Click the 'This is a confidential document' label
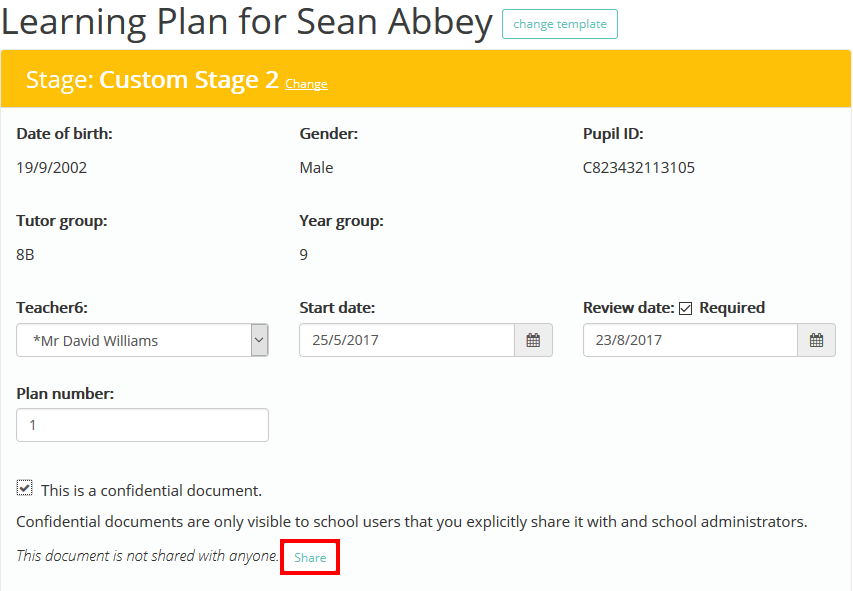This screenshot has width=853, height=591. tap(151, 490)
